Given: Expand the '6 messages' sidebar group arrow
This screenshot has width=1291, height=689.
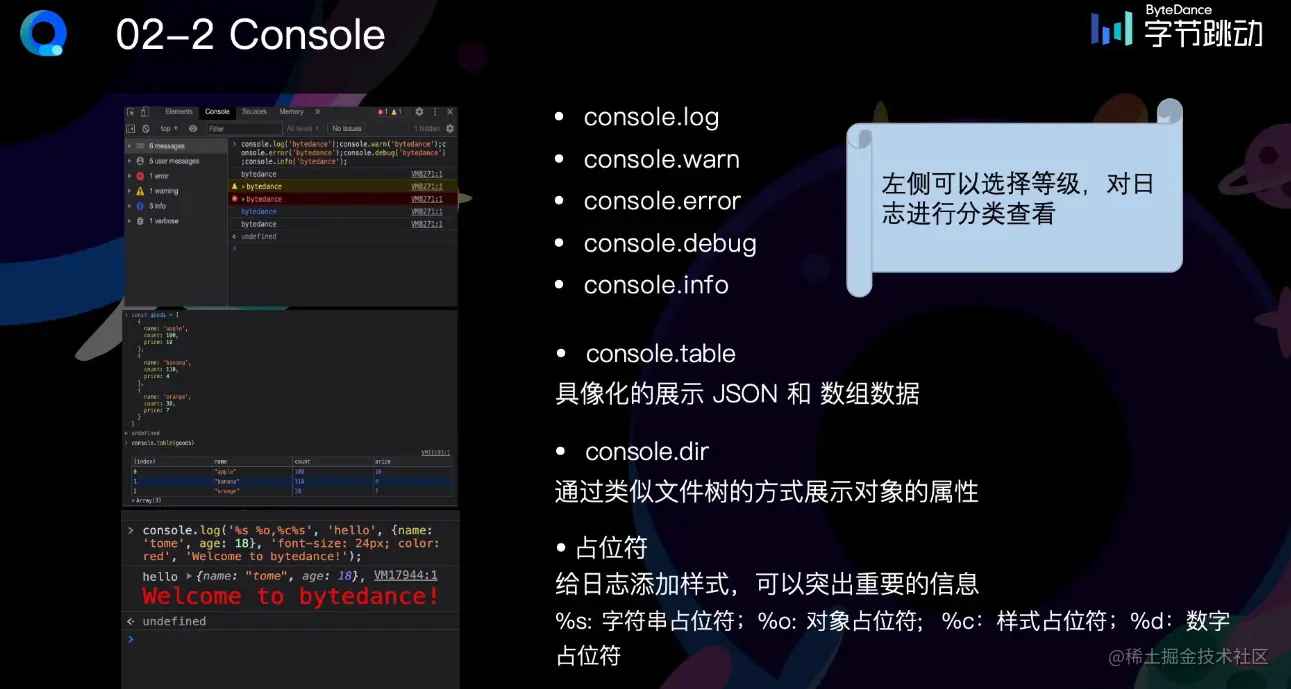Looking at the screenshot, I should click(x=129, y=146).
